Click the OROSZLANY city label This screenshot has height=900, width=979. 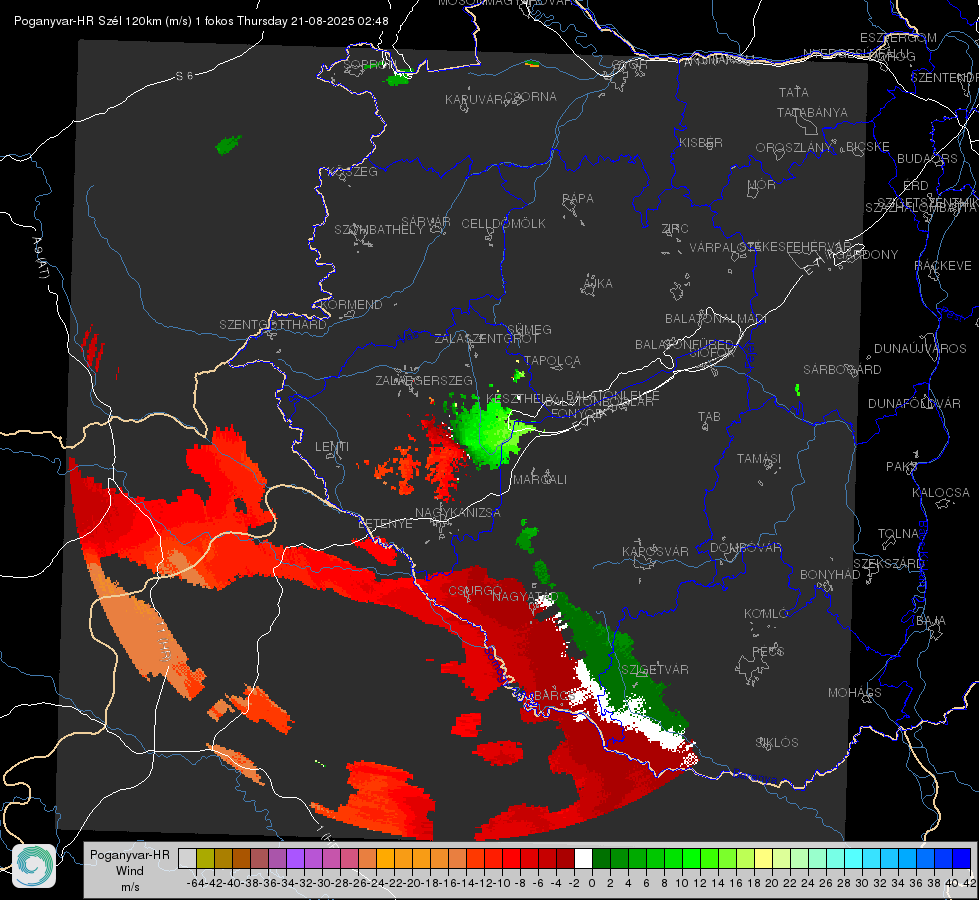(x=794, y=147)
